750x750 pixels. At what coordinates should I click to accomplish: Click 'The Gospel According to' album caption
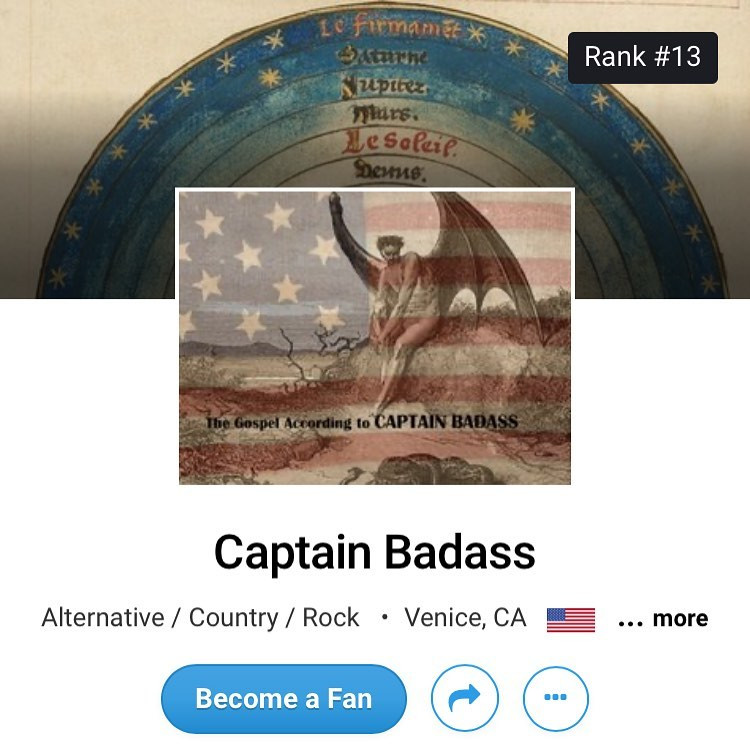(x=288, y=423)
